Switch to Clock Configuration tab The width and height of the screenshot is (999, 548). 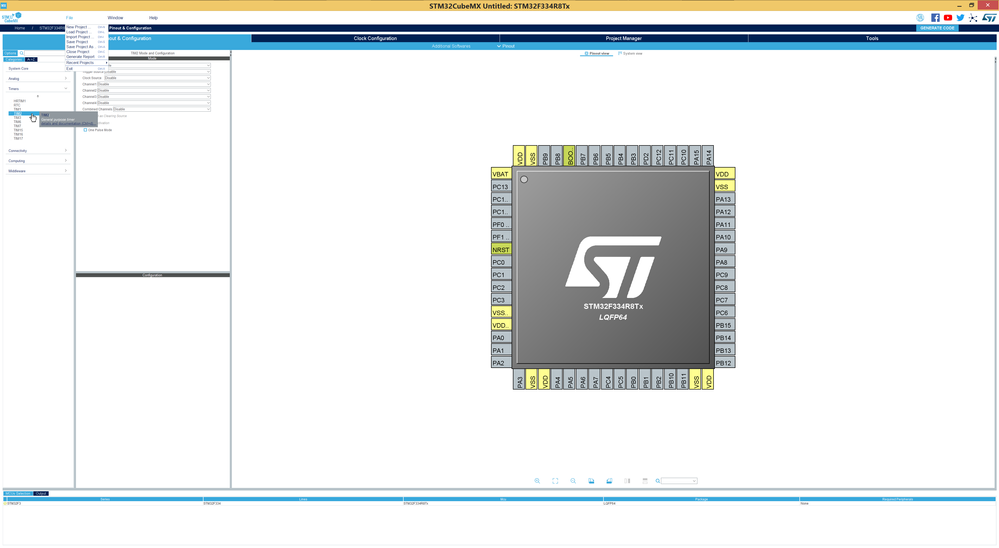[375, 38]
